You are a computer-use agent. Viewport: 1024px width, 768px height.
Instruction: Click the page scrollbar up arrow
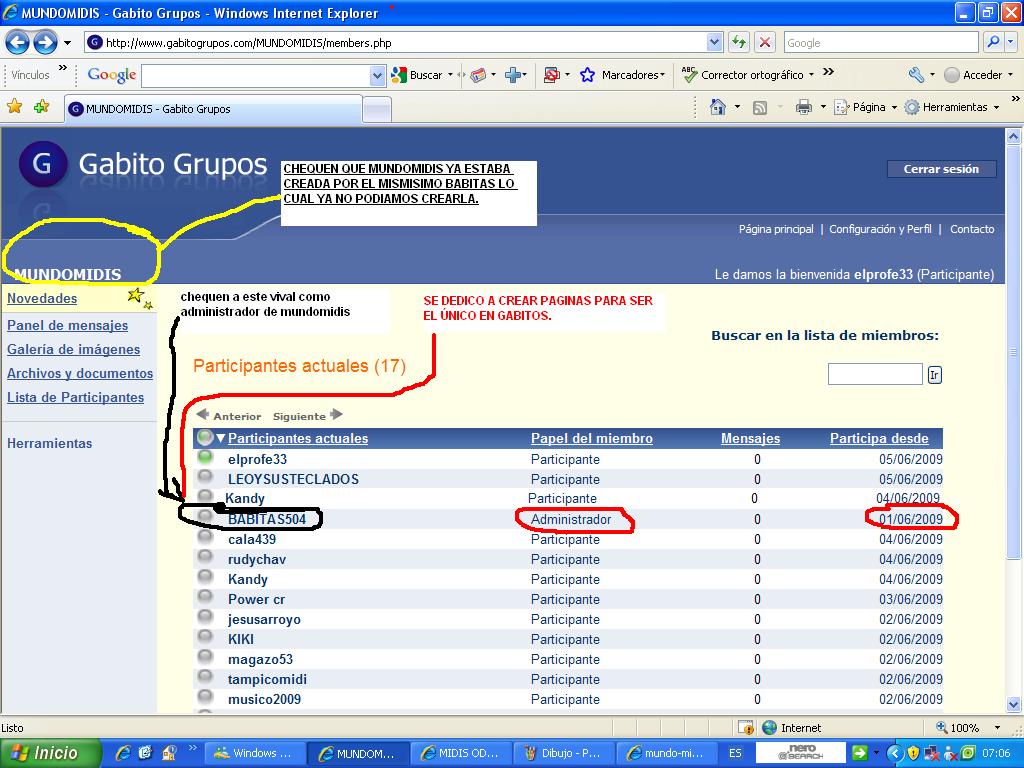pyautogui.click(x=1014, y=136)
